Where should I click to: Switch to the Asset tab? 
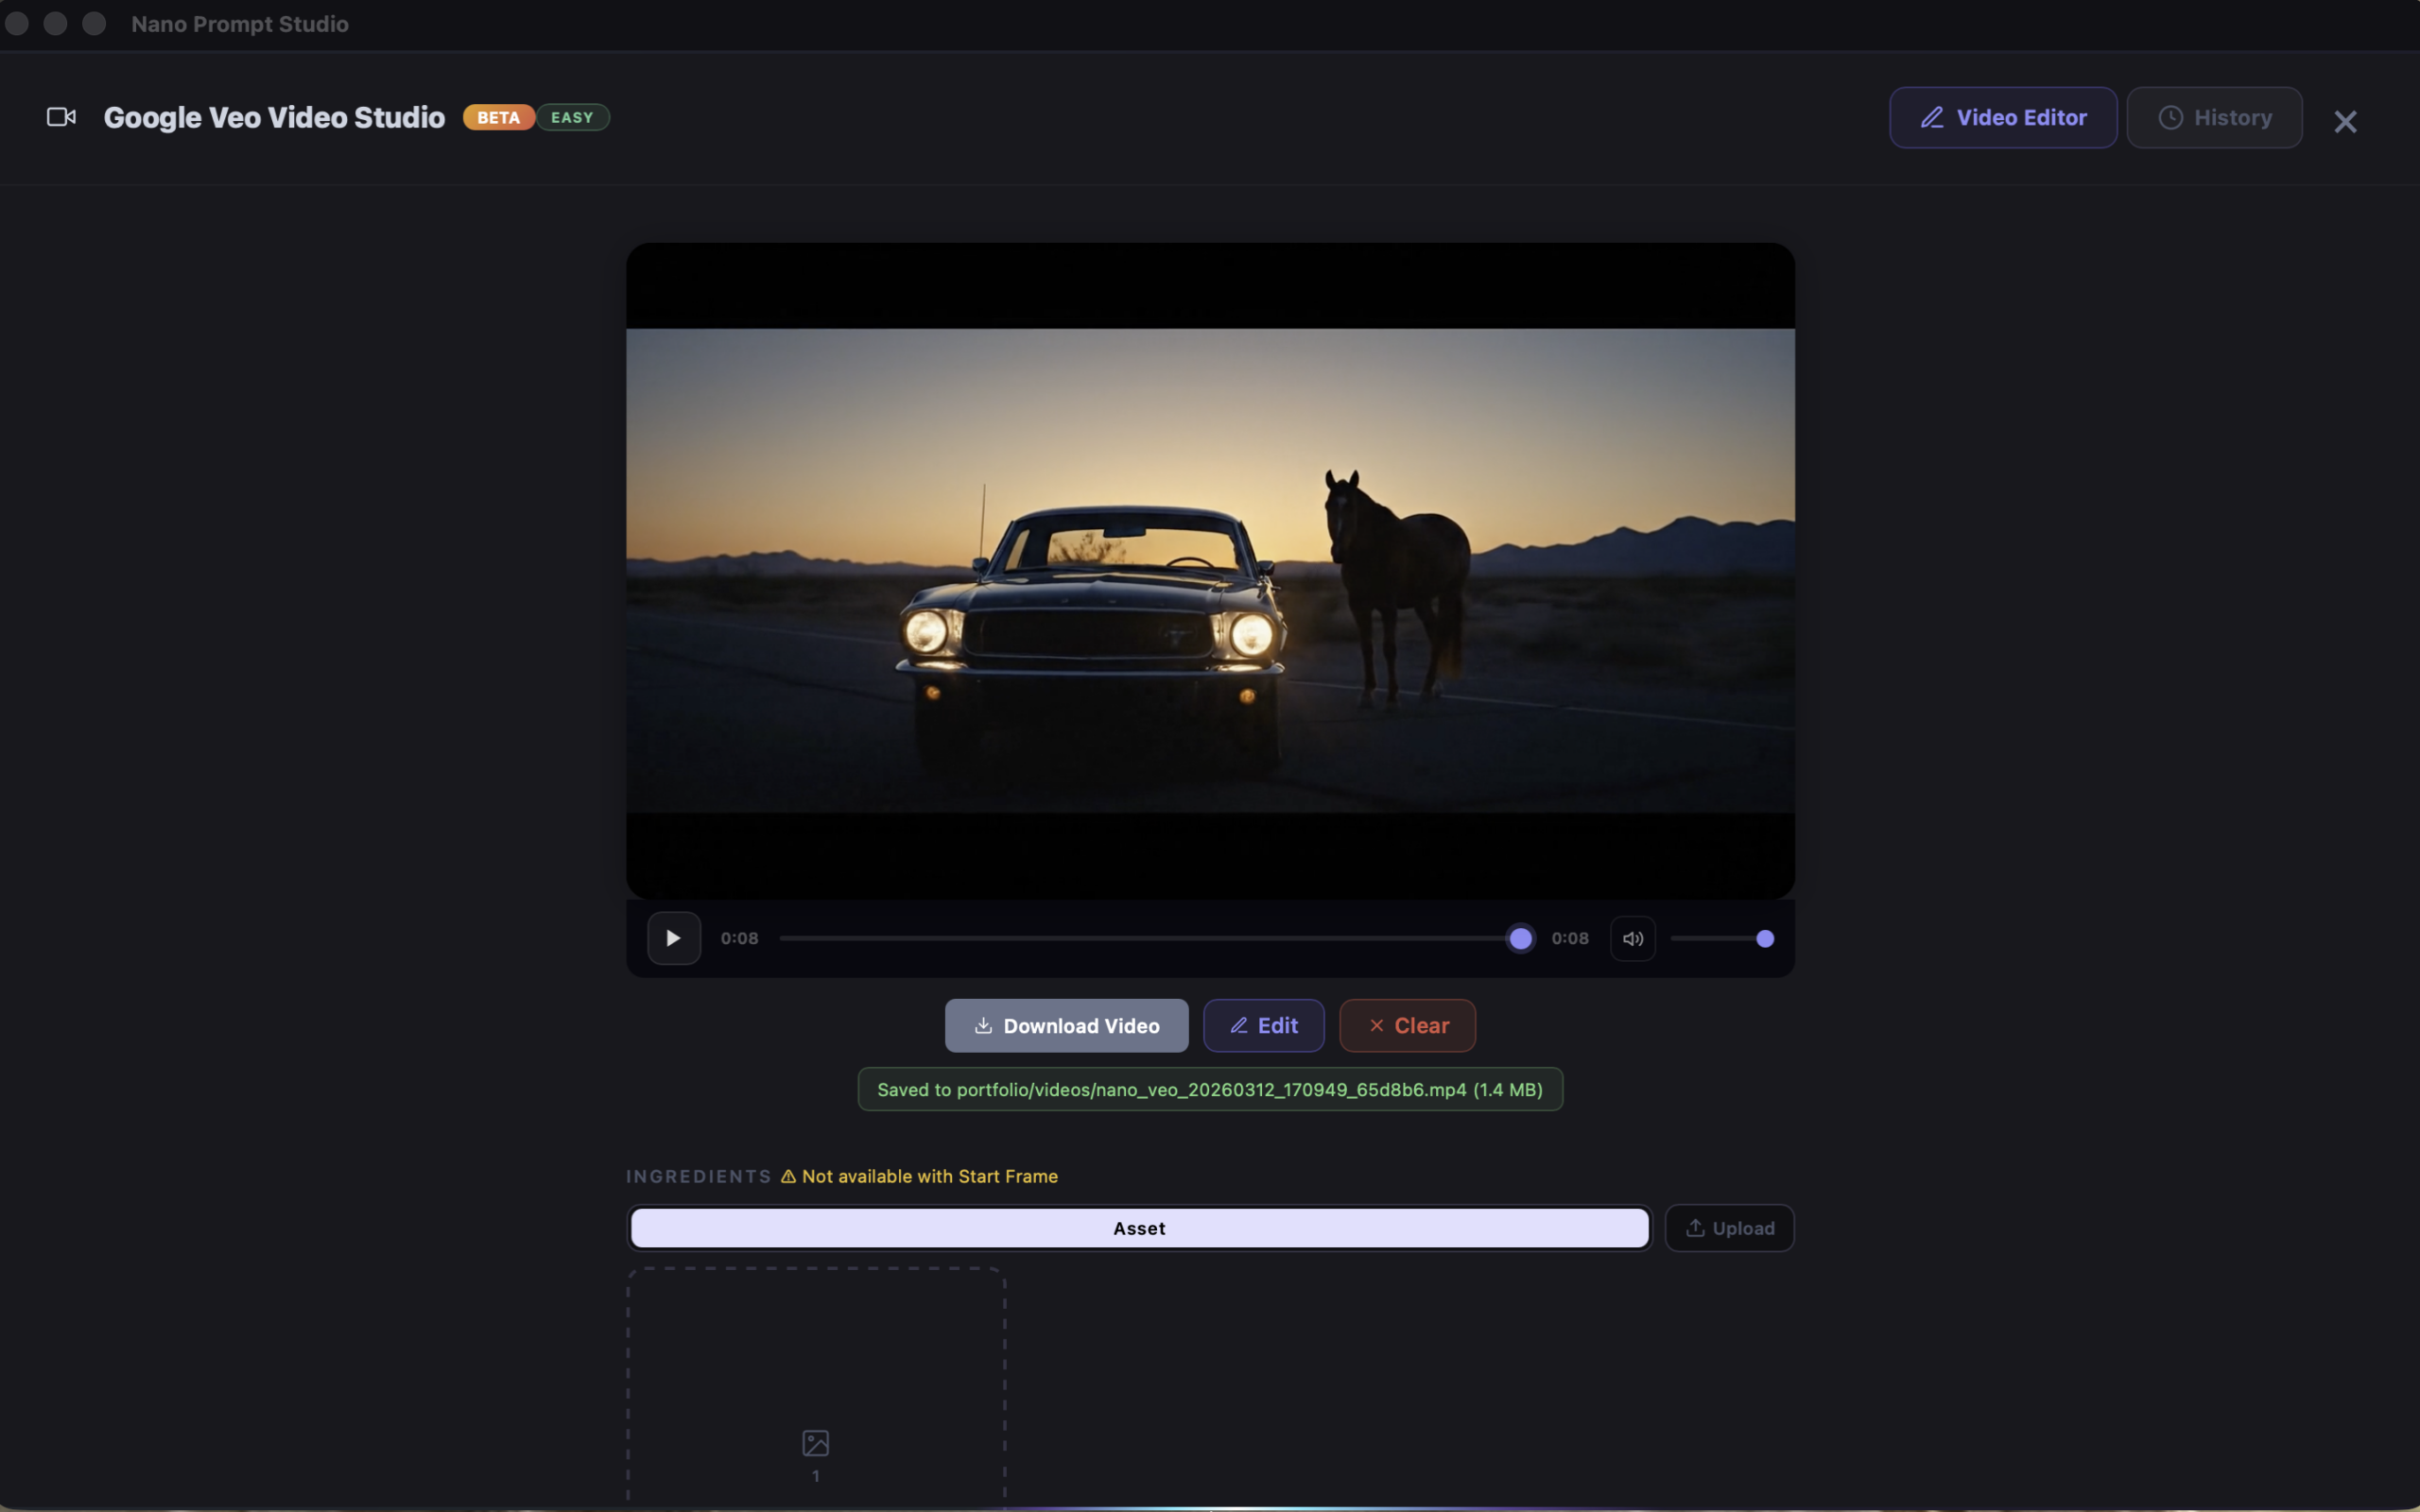[1138, 1228]
